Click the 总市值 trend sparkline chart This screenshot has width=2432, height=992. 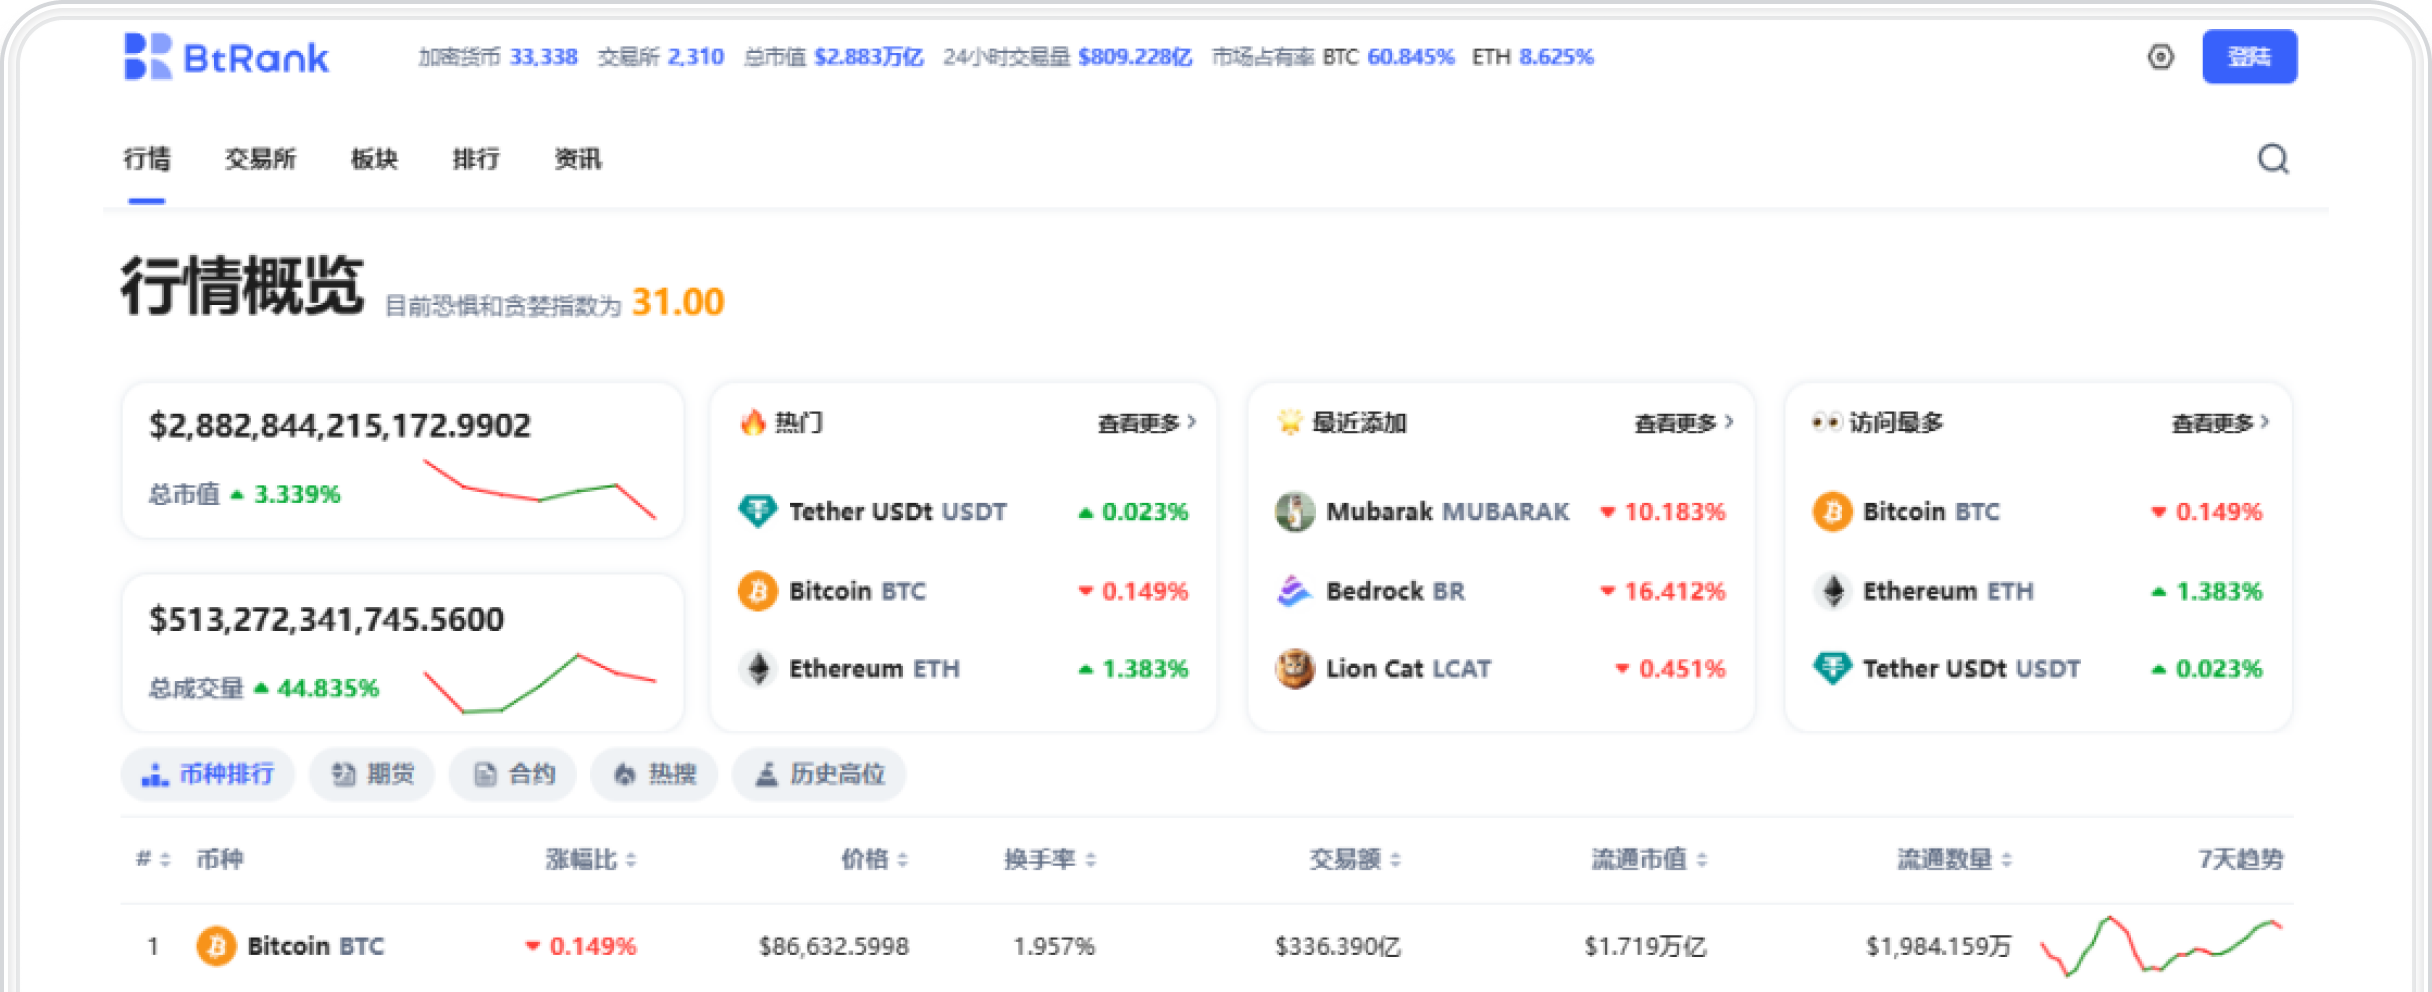pos(540,489)
